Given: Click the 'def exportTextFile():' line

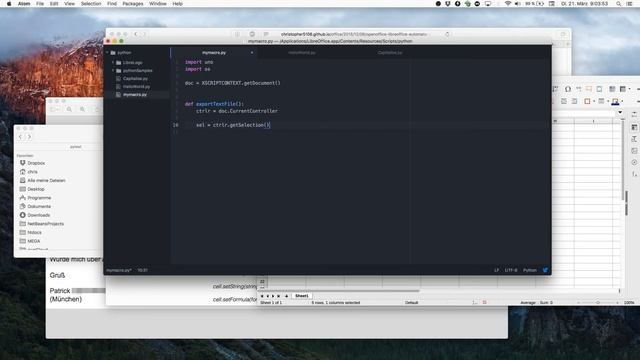Looking at the screenshot, I should point(214,104).
